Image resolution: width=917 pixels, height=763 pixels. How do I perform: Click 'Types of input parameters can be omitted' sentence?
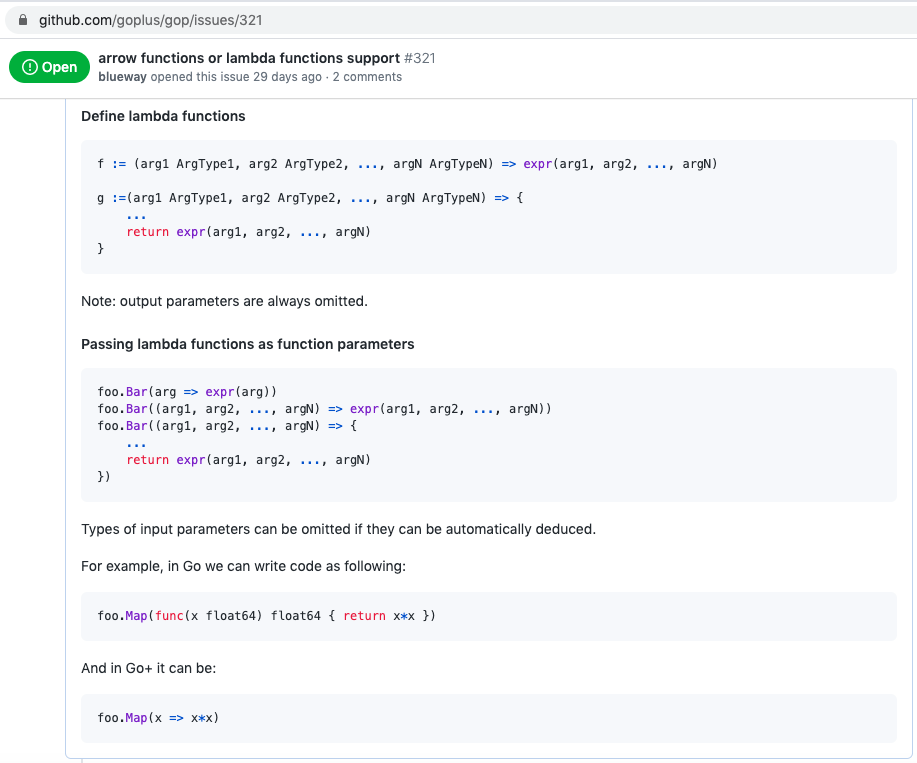pos(339,529)
